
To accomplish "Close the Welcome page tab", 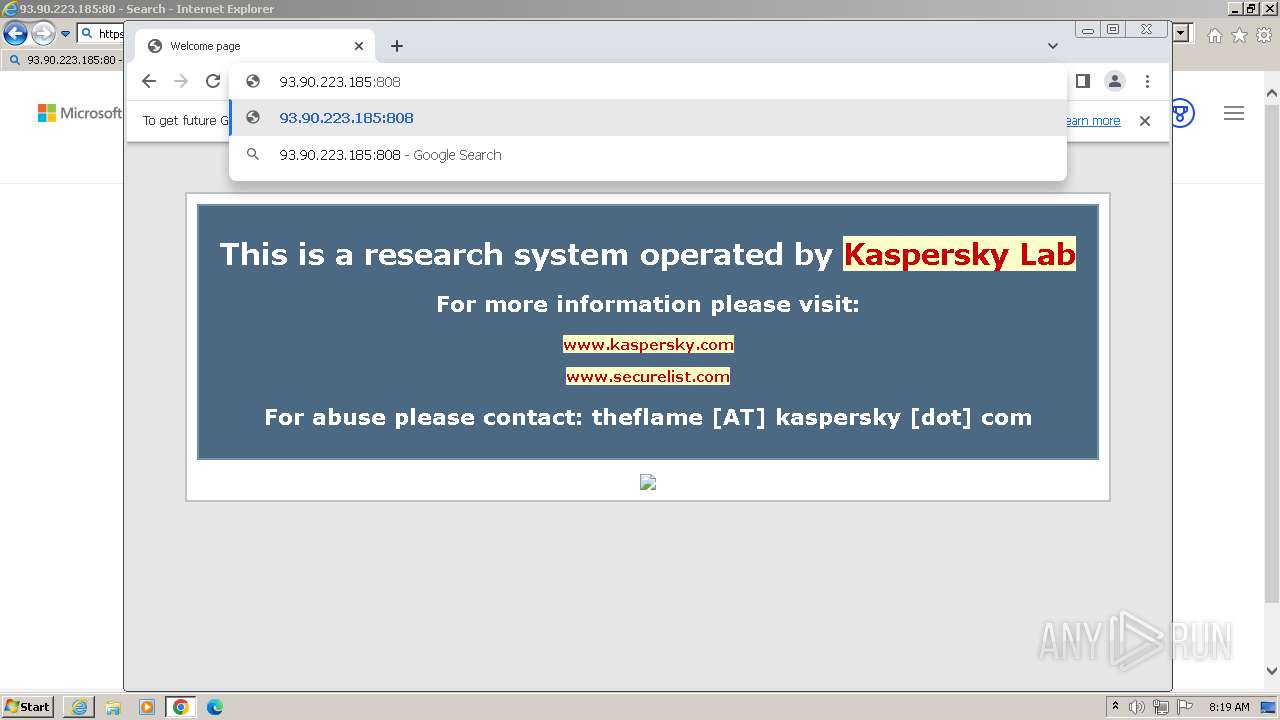I will pos(359,46).
